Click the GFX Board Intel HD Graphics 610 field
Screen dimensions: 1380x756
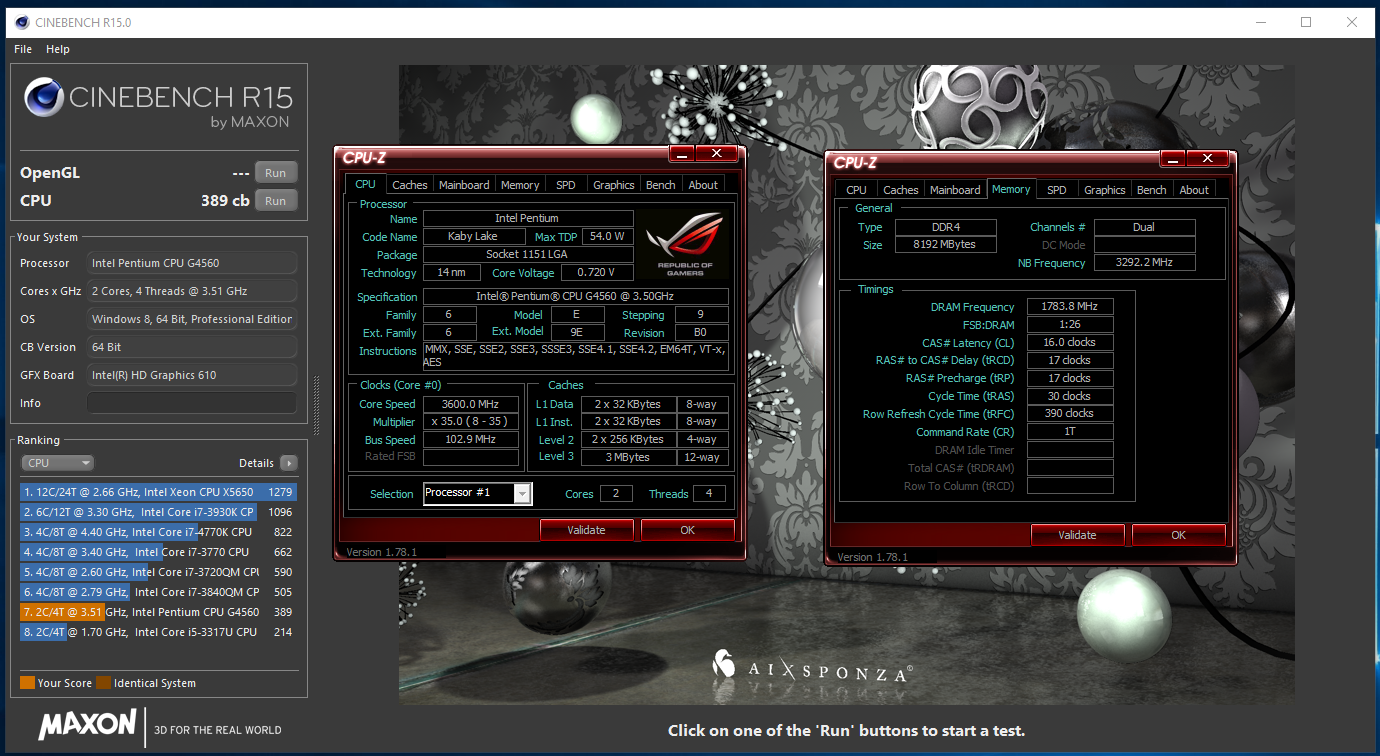point(192,375)
